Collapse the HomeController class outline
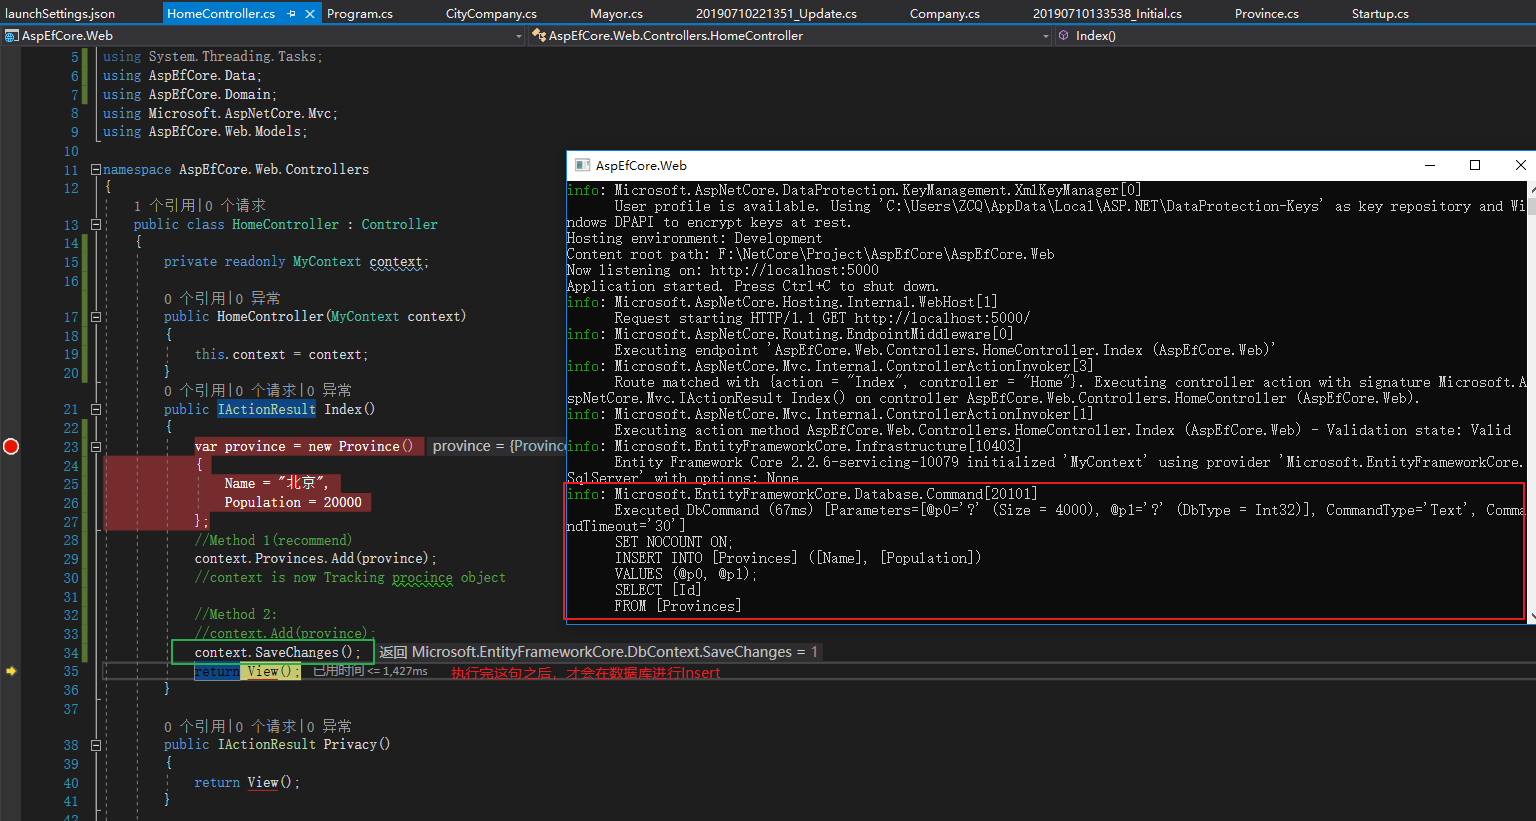The image size is (1536, 821). [x=96, y=225]
